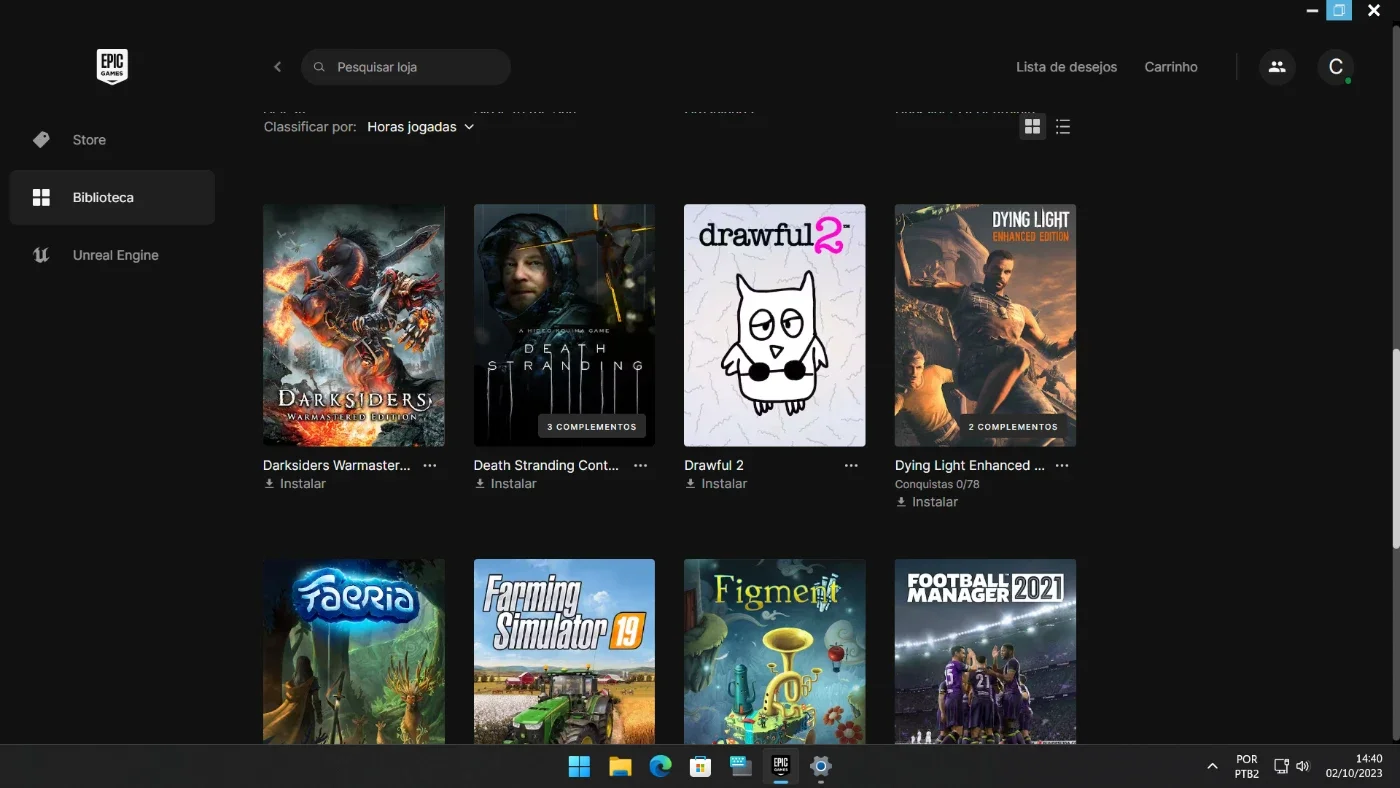Viewport: 1400px width, 788px height.
Task: Open Dying Light Enhanced Edition cover
Action: point(985,325)
